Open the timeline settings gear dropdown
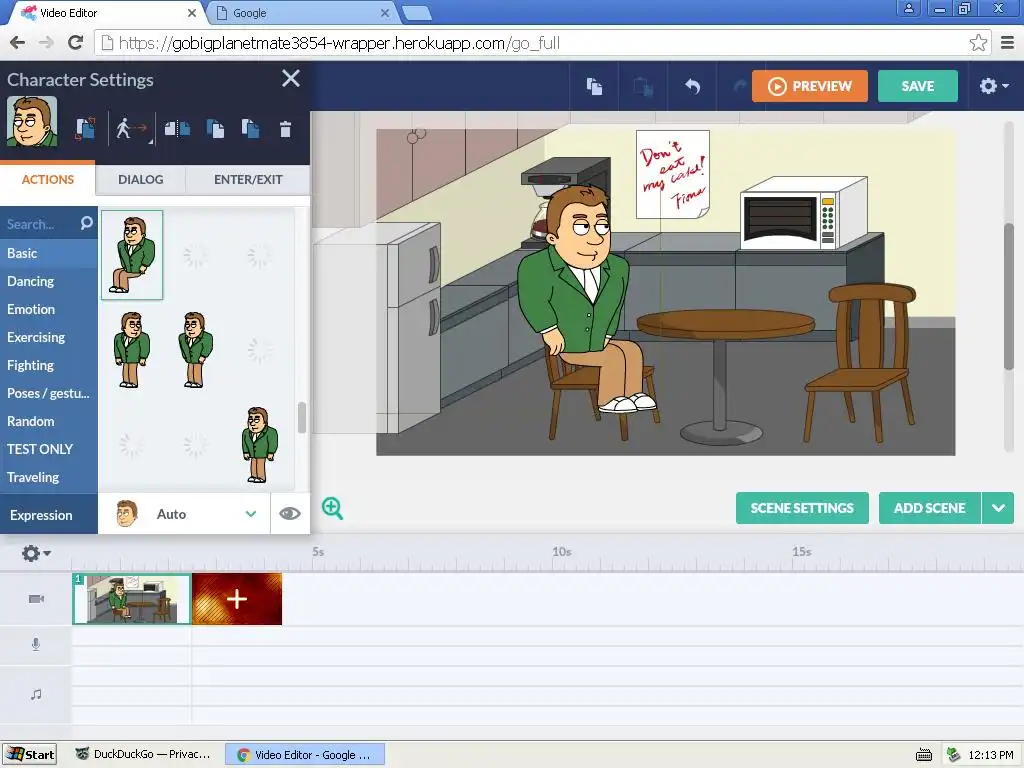The width and height of the screenshot is (1024, 768). [x=36, y=554]
